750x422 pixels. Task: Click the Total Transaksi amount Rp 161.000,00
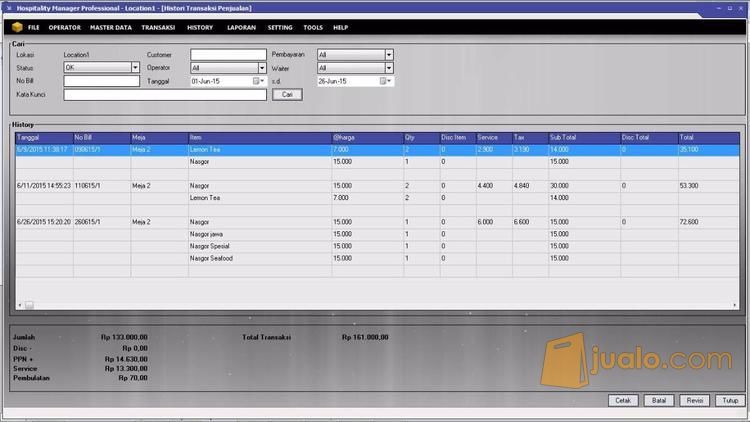coord(365,337)
